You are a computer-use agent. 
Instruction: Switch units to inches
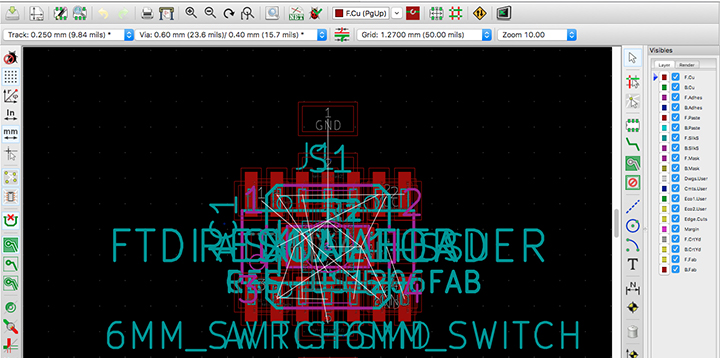11,114
